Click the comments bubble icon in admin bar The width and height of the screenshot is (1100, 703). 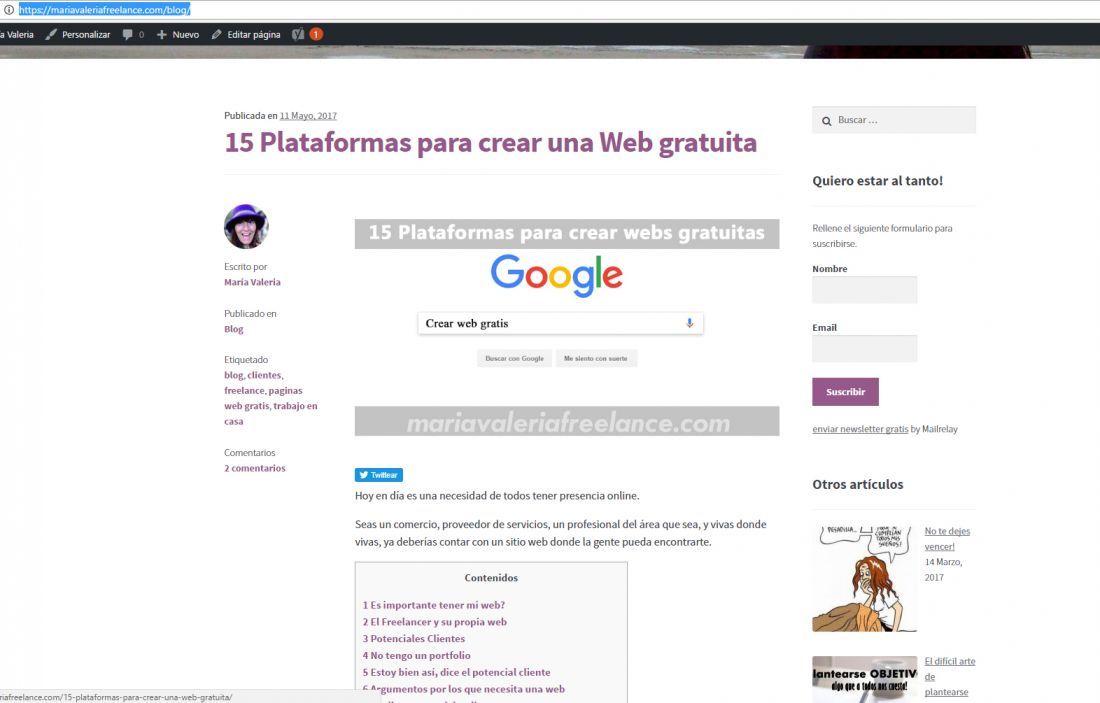(x=127, y=34)
